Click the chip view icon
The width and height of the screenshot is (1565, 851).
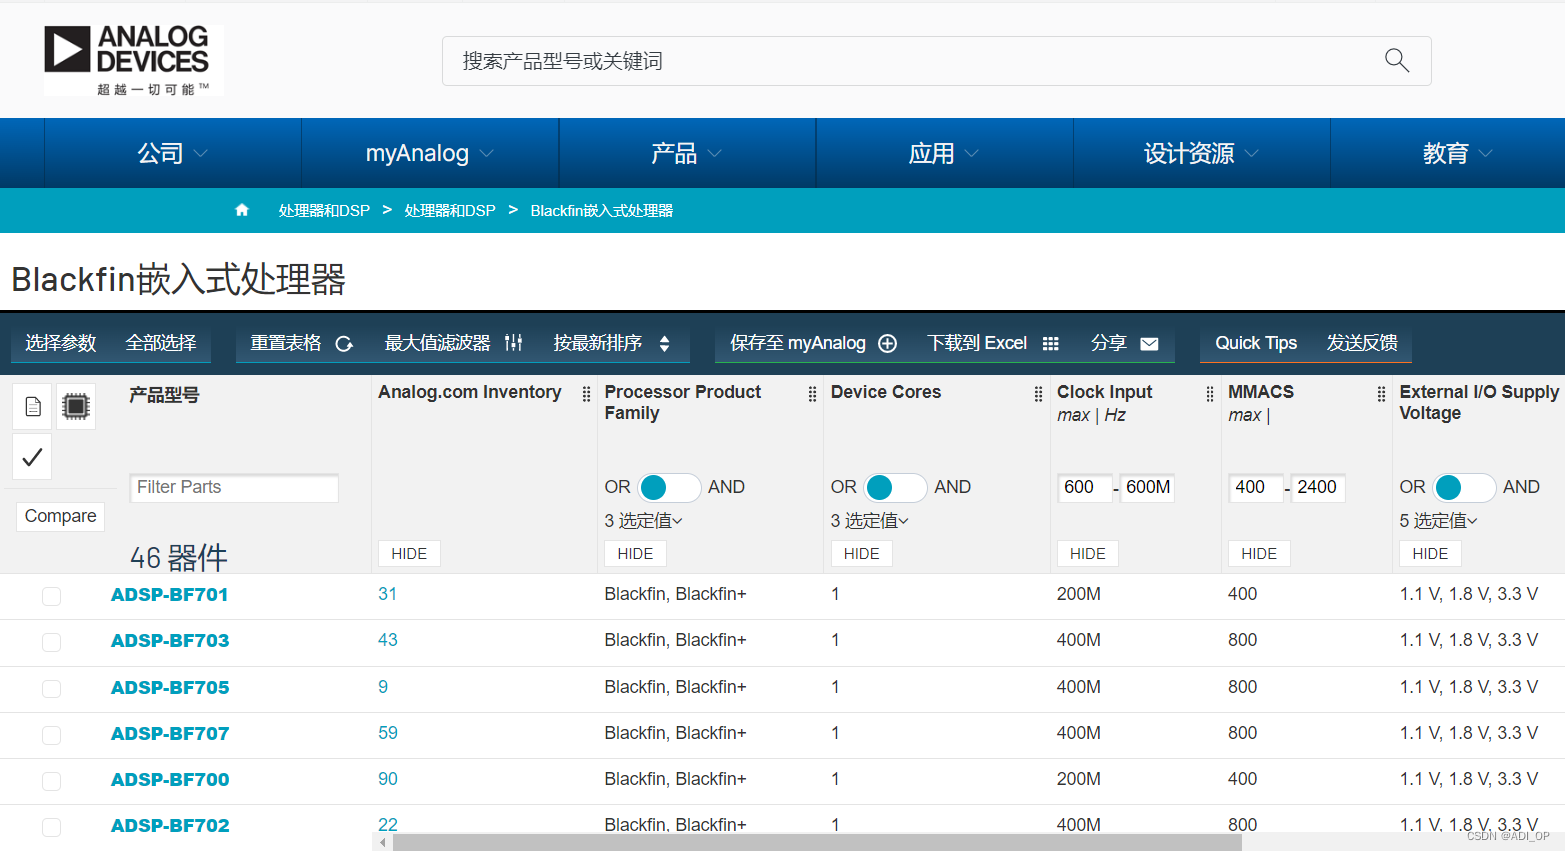coord(76,406)
